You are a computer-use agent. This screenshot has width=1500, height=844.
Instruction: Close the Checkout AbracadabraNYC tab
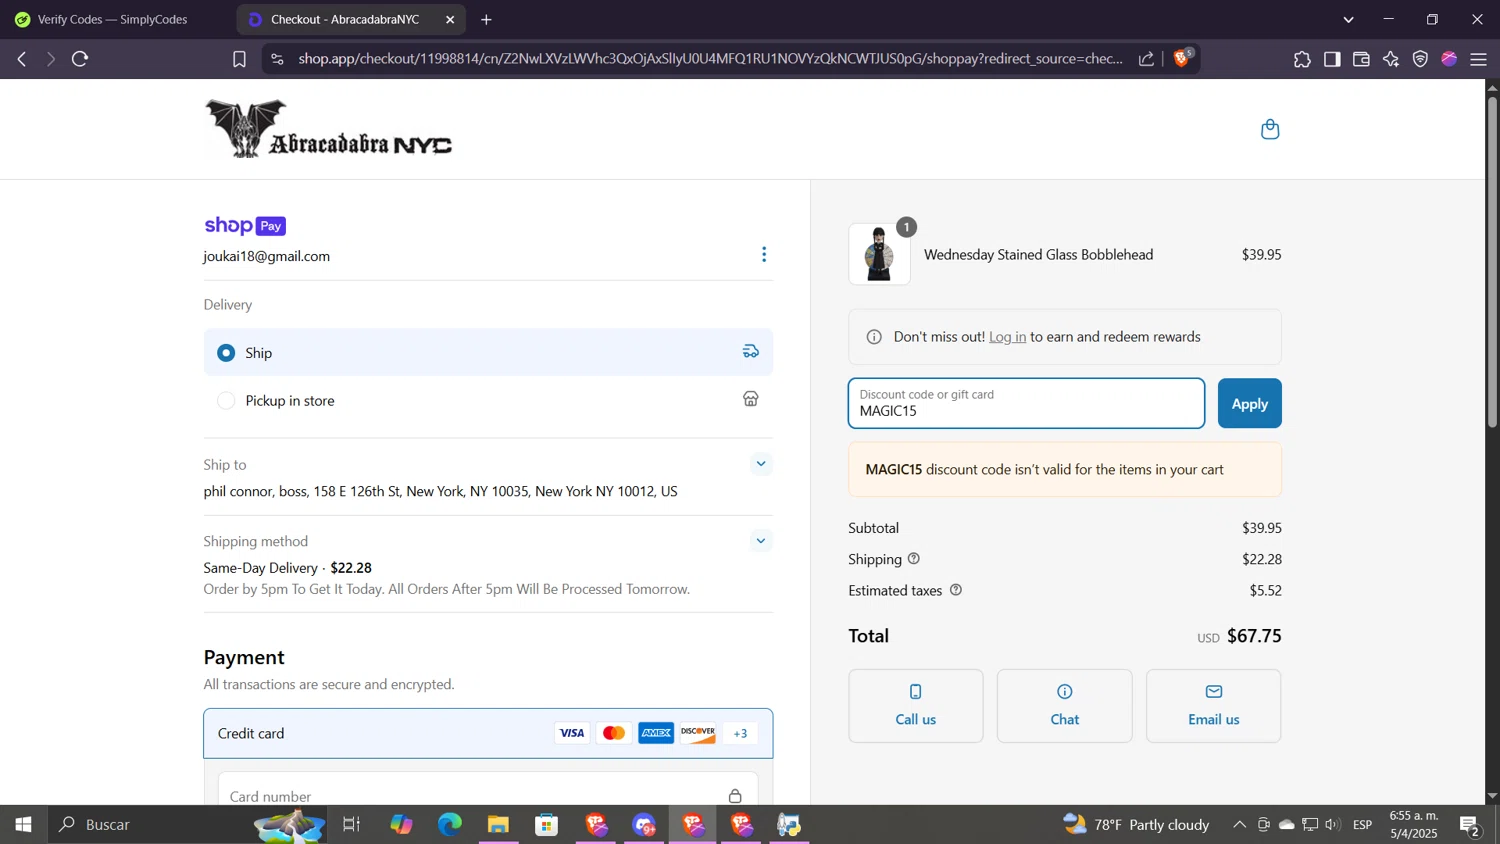click(450, 19)
